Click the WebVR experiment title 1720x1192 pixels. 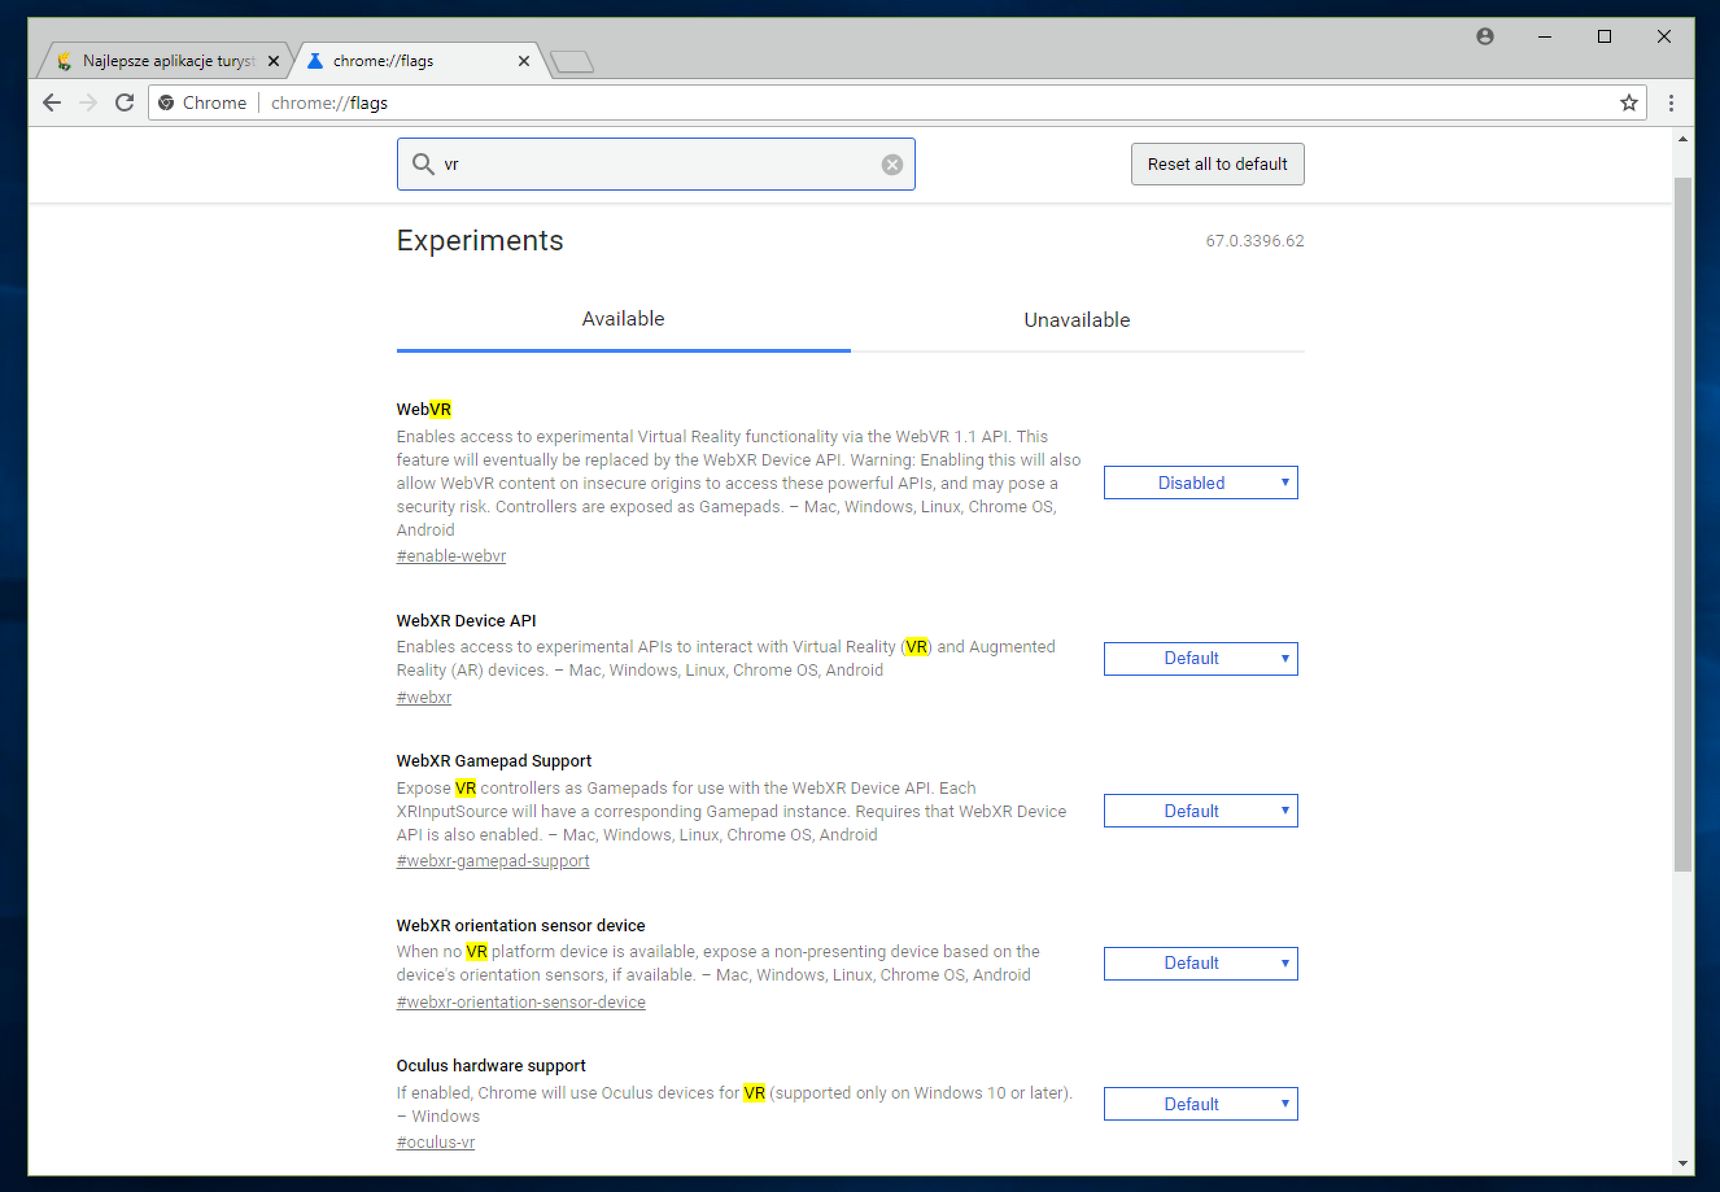pos(424,409)
